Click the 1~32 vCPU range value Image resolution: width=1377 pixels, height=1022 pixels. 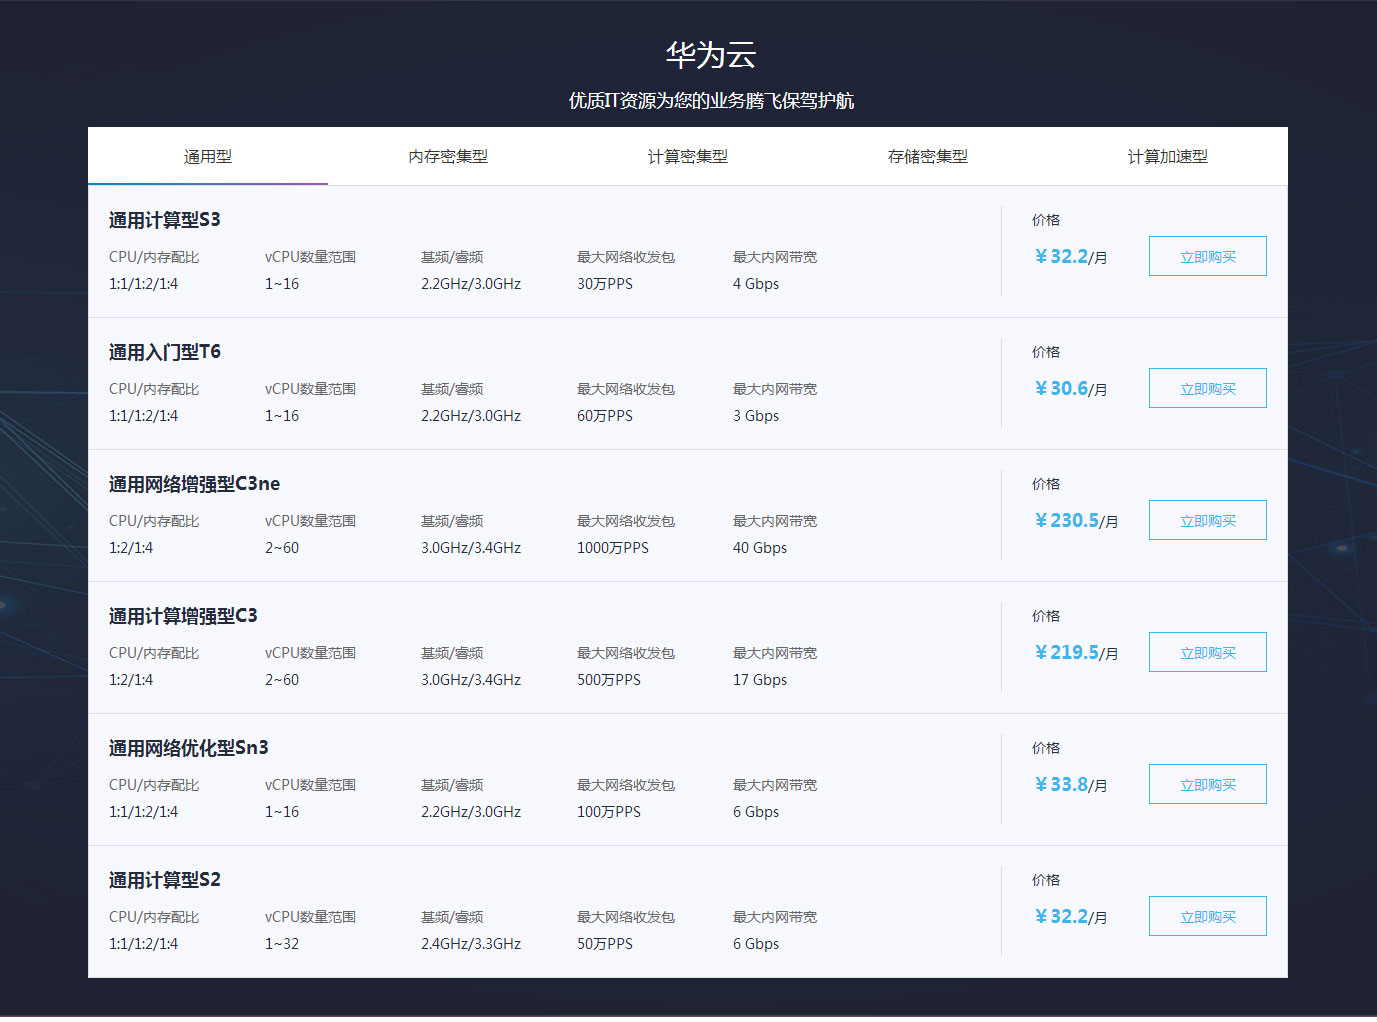coord(282,944)
